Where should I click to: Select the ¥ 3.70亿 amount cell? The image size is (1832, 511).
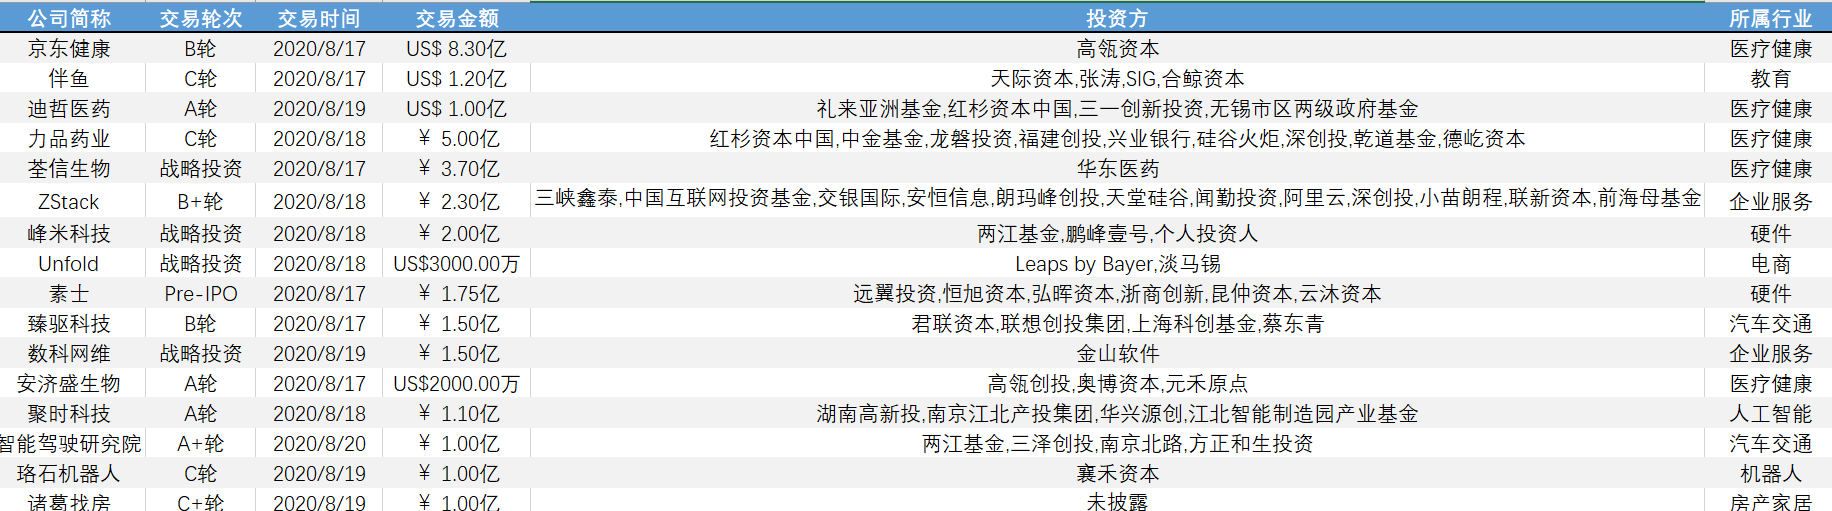click(x=457, y=168)
